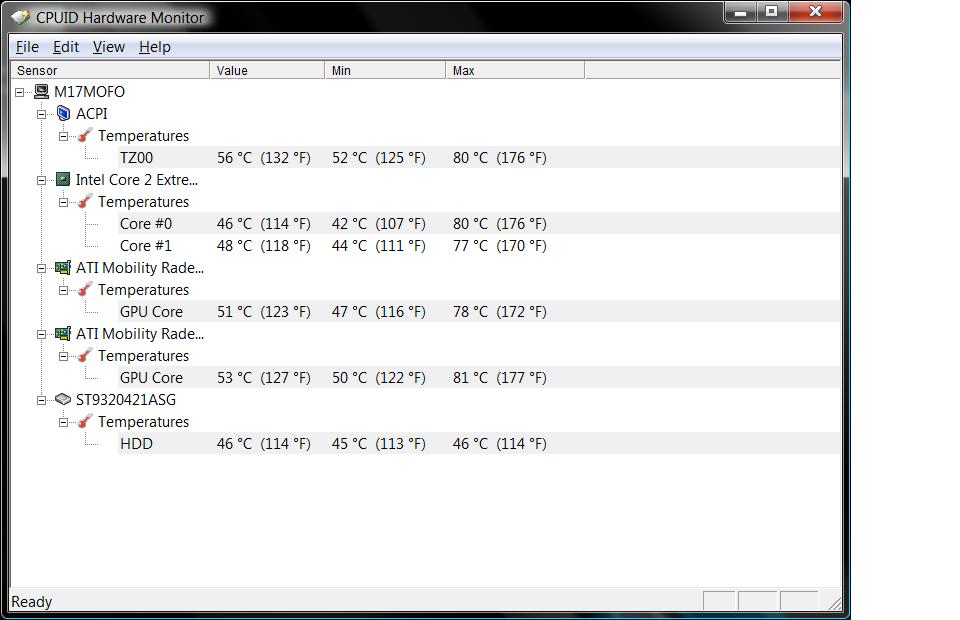Open the Edit menu

pos(66,47)
